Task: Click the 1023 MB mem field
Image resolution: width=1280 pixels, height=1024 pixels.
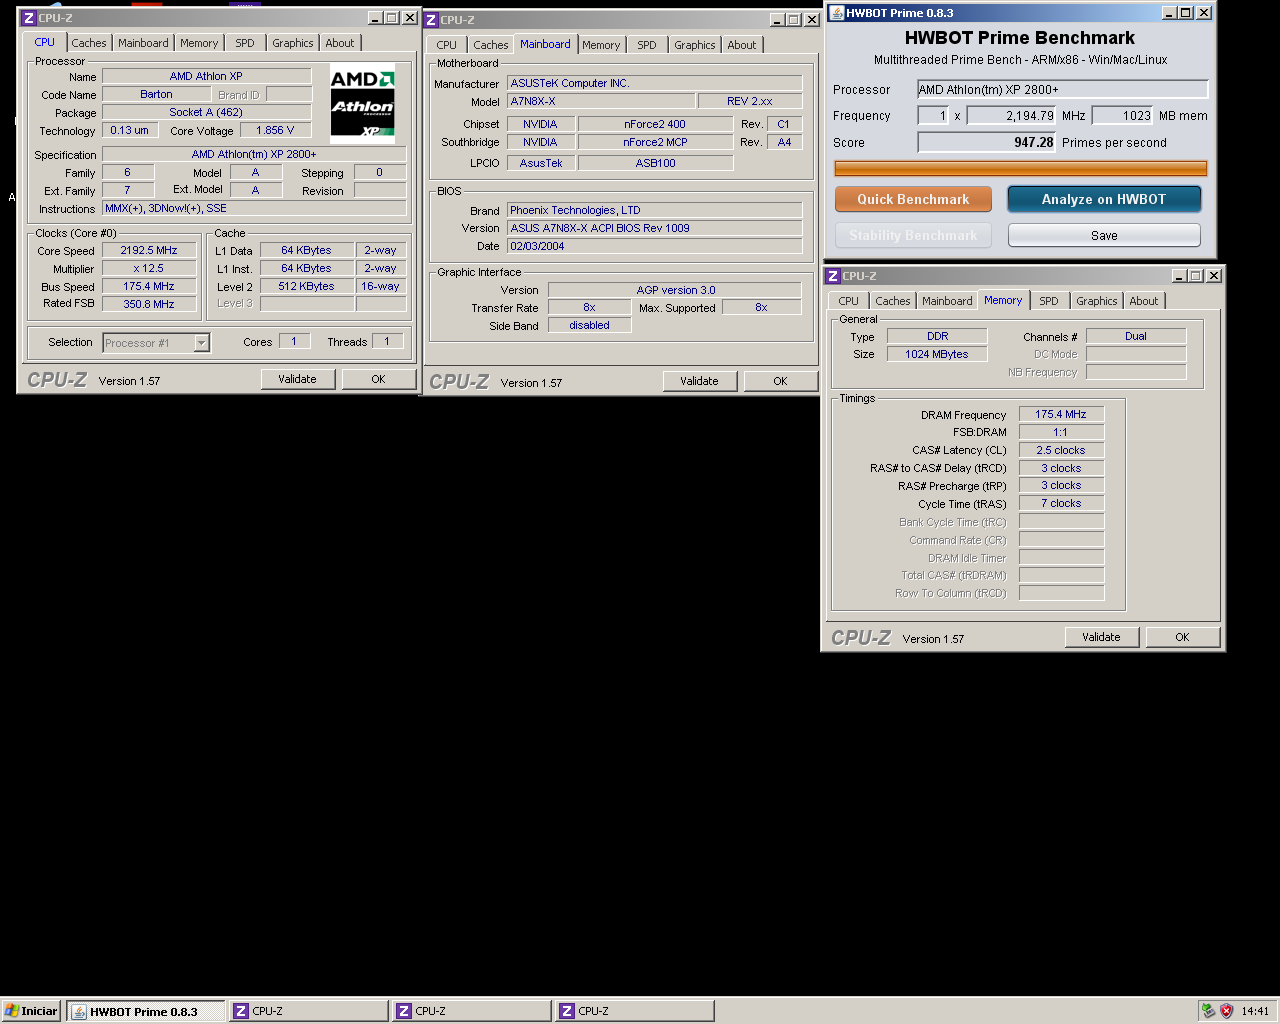Action: coord(1123,116)
